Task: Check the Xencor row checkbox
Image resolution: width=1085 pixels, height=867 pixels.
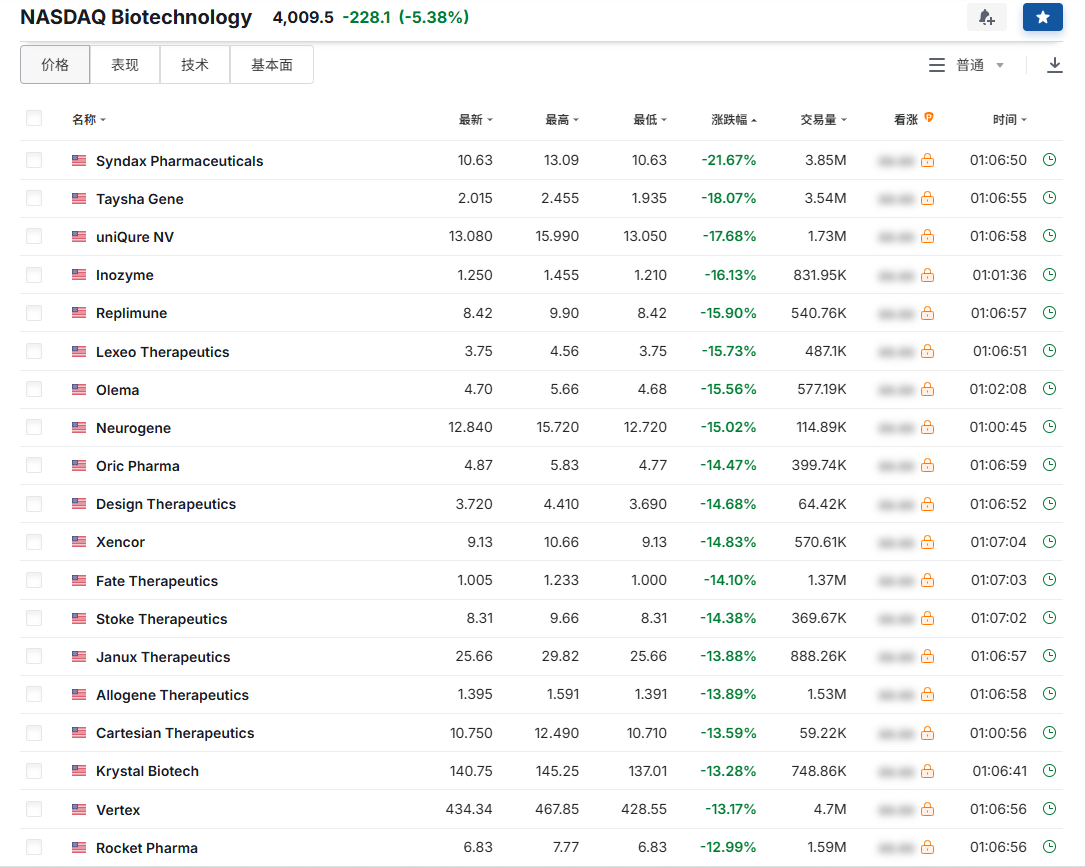Action: [34, 542]
